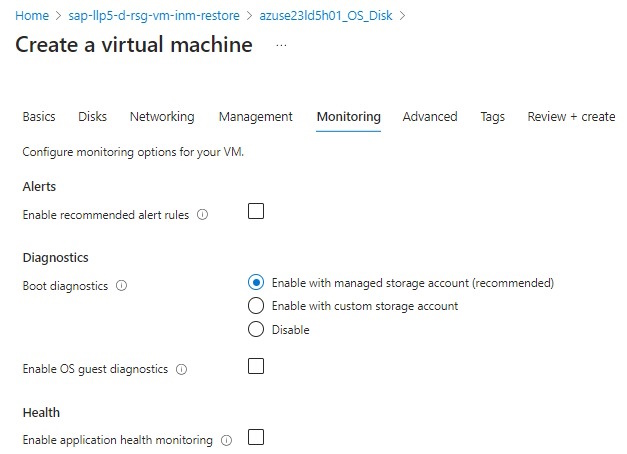Tick Enable OS guest diagnostics checkbox
627x454 pixels.
pos(256,366)
